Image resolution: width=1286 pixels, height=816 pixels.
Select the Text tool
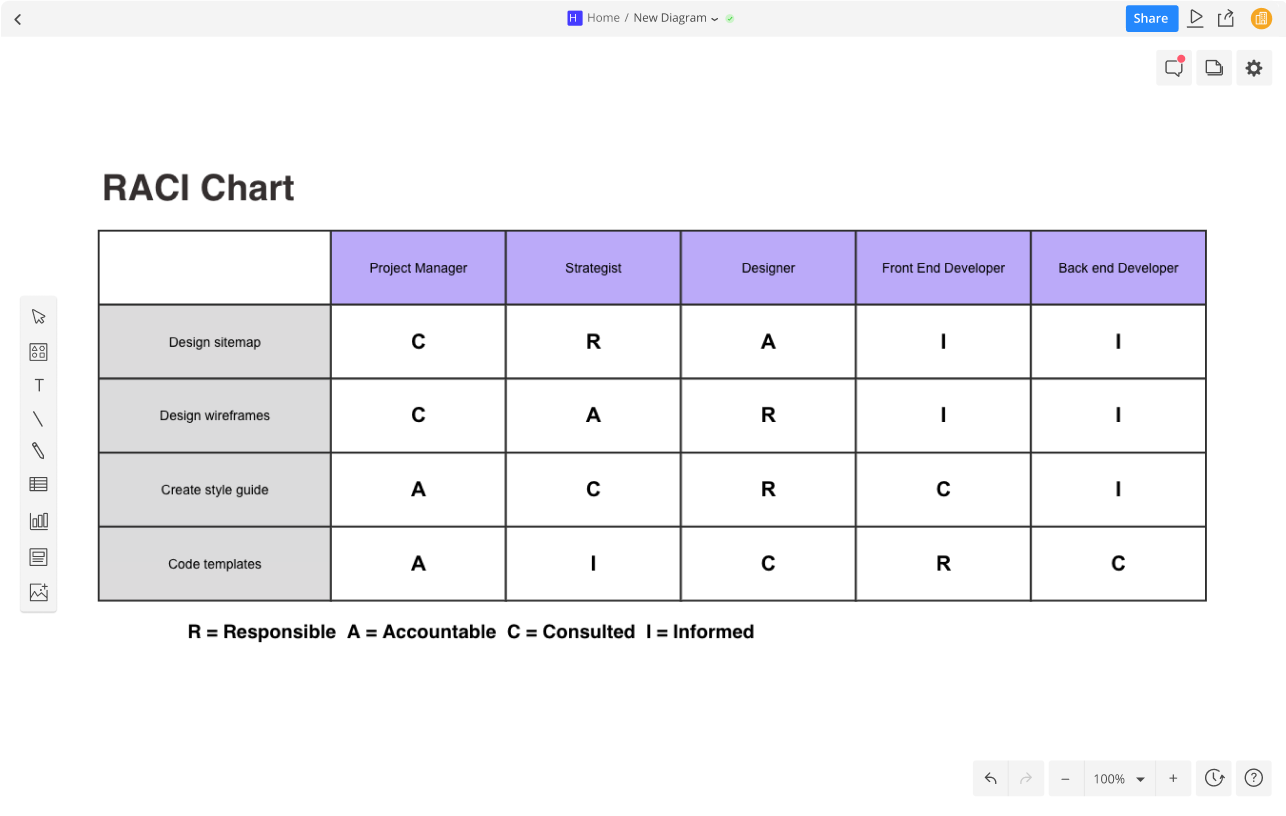point(38,385)
